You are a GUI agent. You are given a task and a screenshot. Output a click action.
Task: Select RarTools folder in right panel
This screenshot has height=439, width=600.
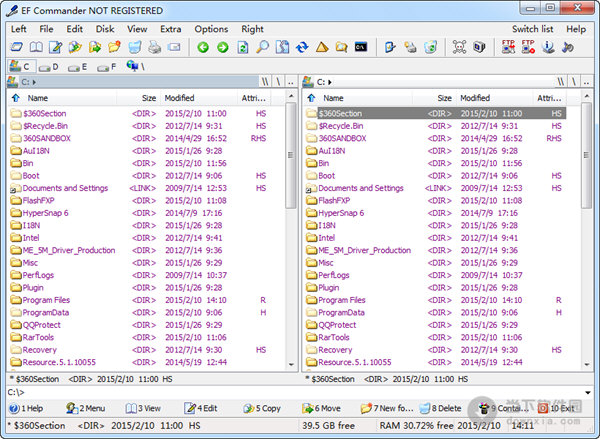click(334, 338)
